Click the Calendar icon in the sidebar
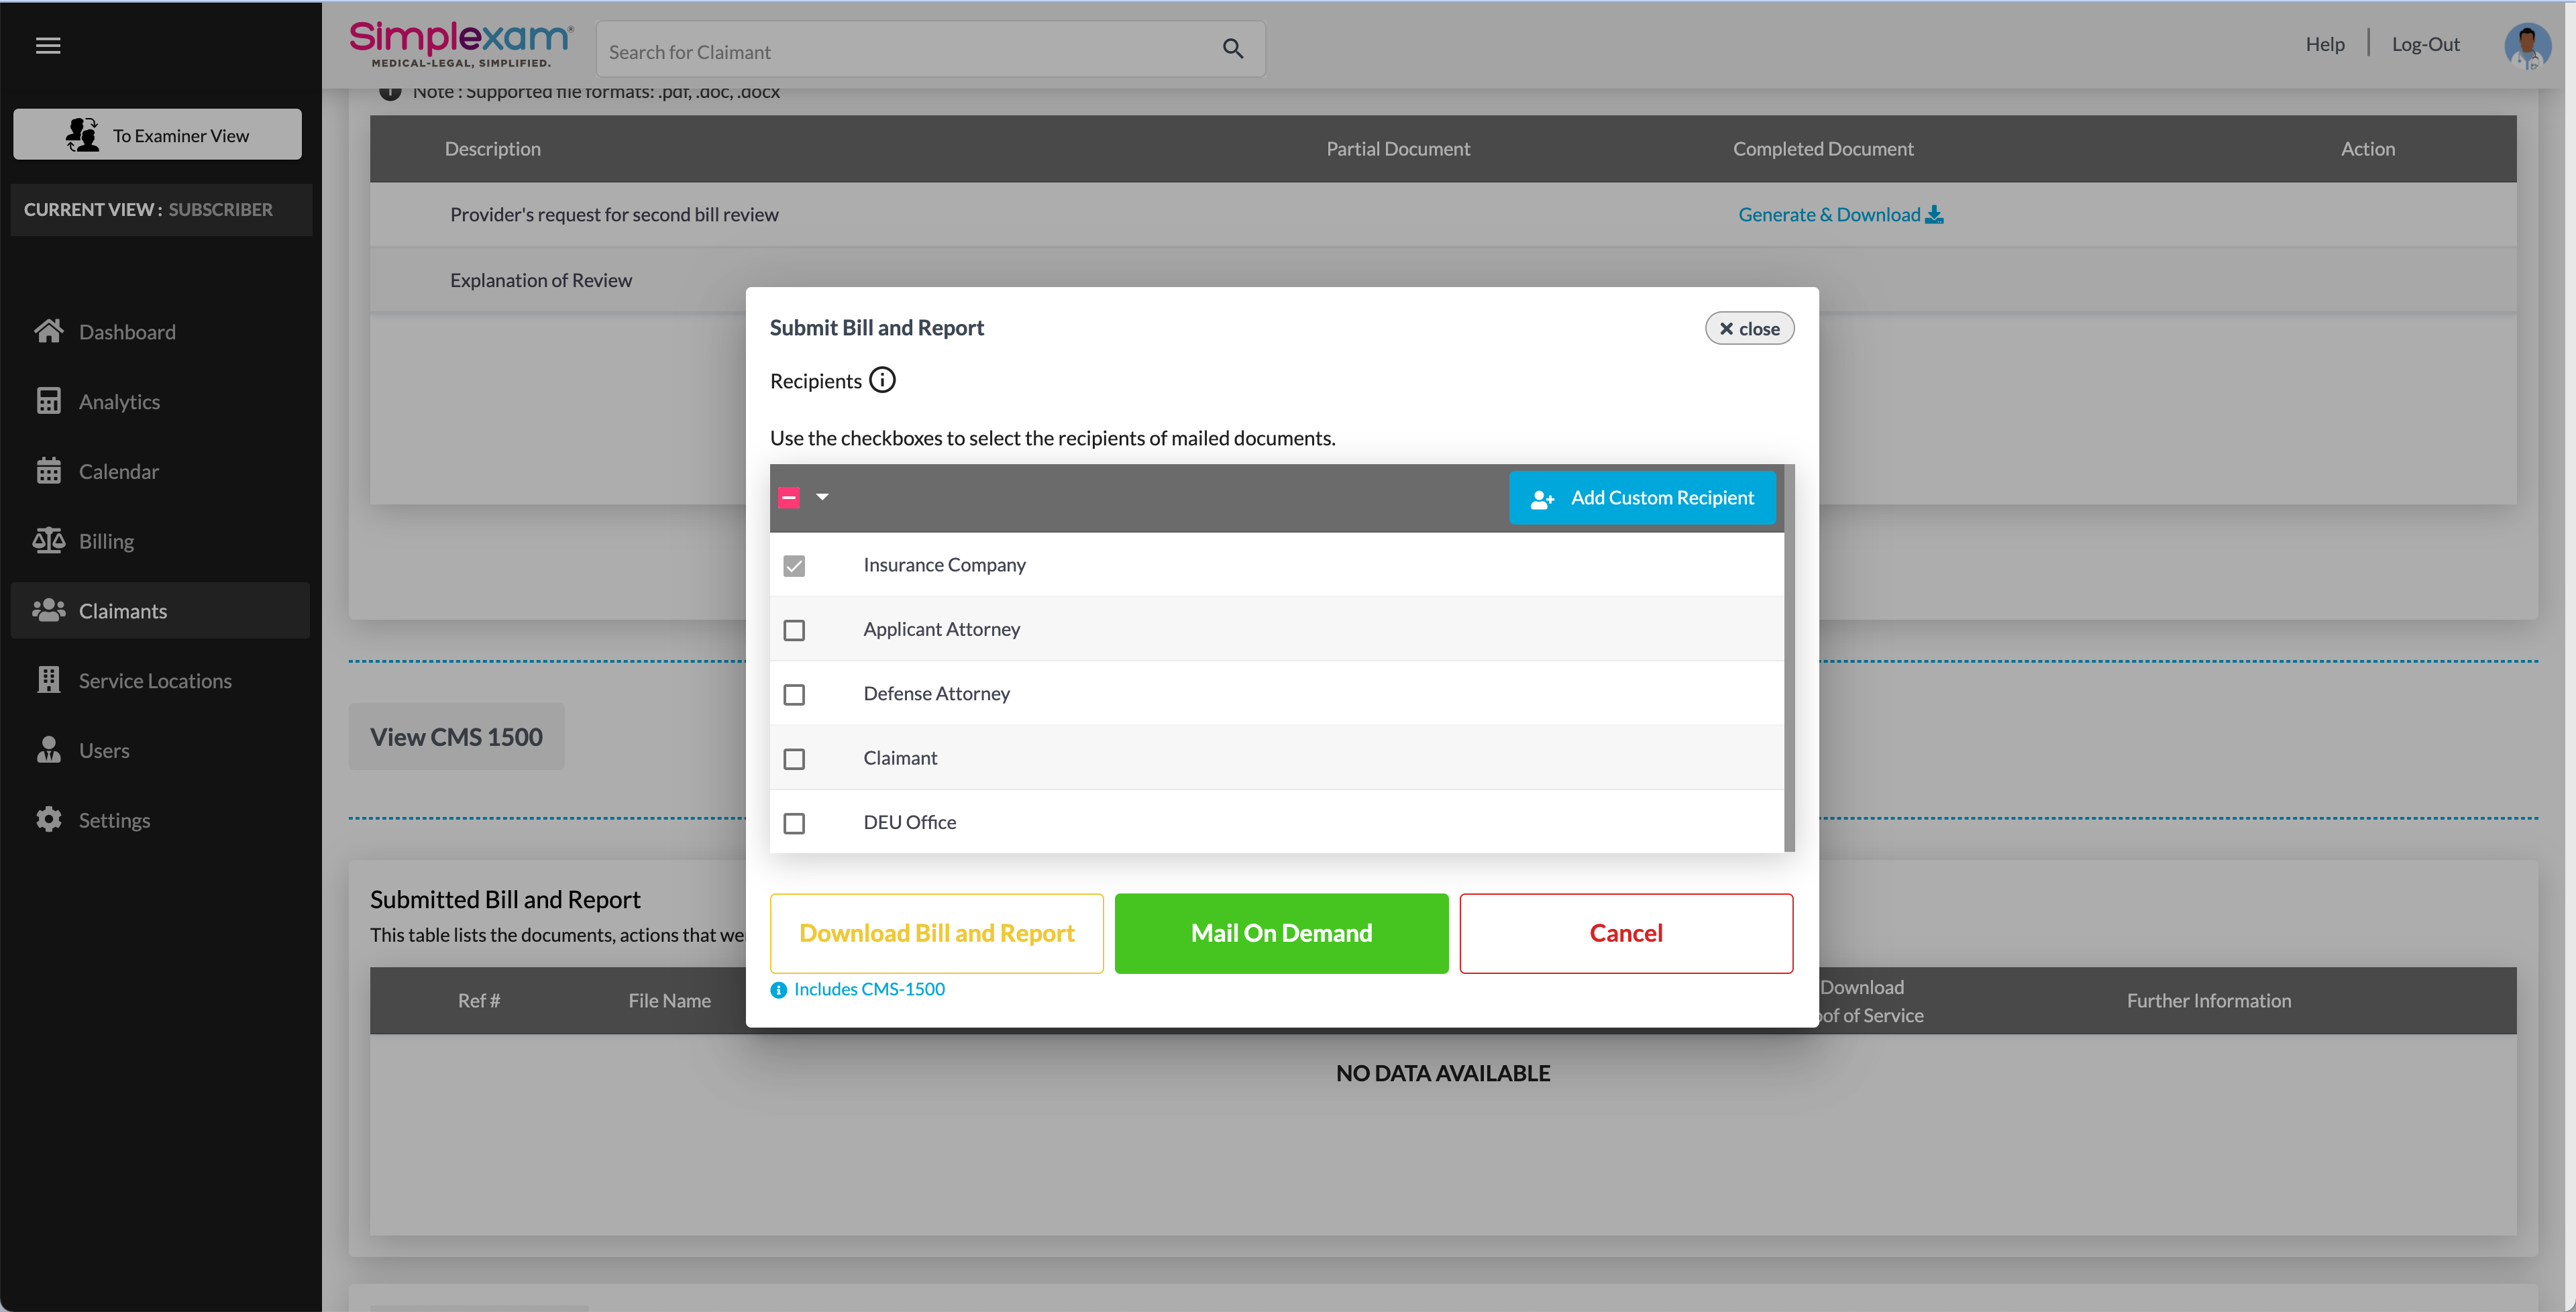Viewport: 2576px width, 1312px height. (48, 471)
